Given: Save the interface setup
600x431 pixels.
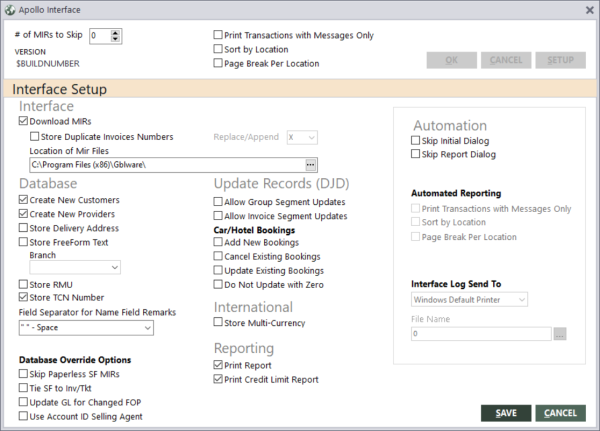Looking at the screenshot, I should coord(506,413).
